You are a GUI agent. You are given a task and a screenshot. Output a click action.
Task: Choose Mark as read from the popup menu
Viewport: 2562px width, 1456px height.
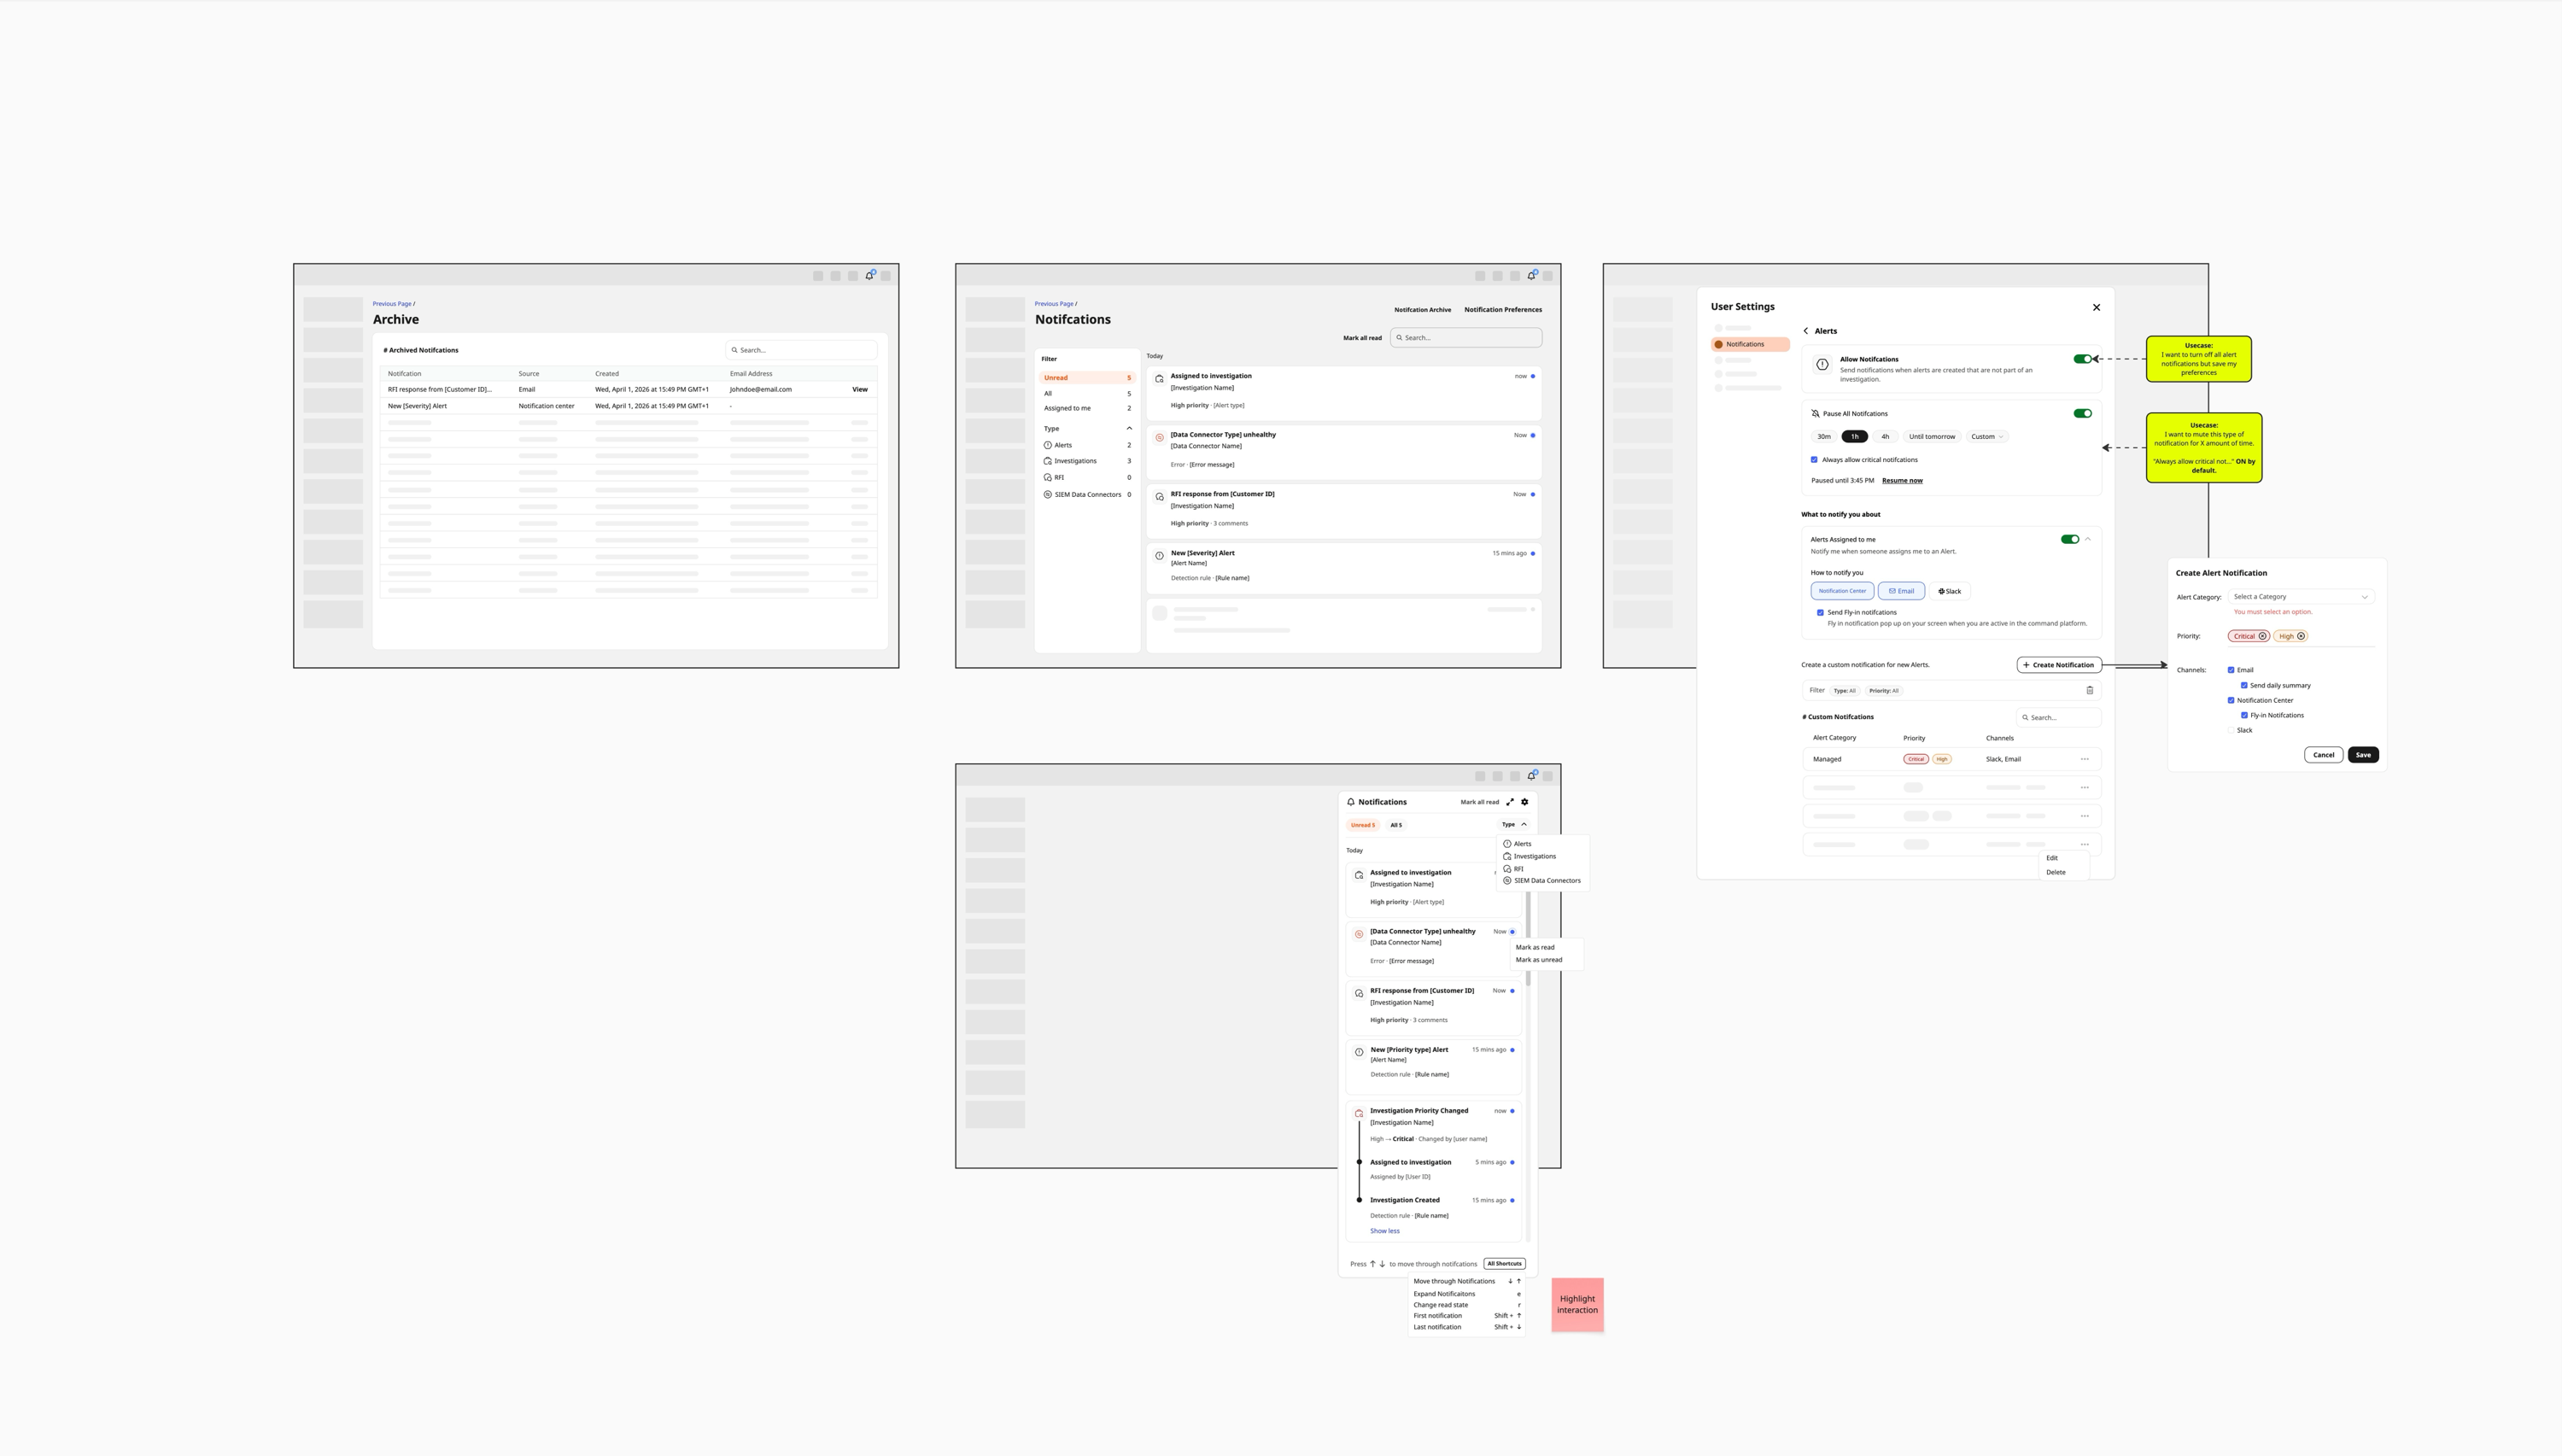click(x=1535, y=948)
